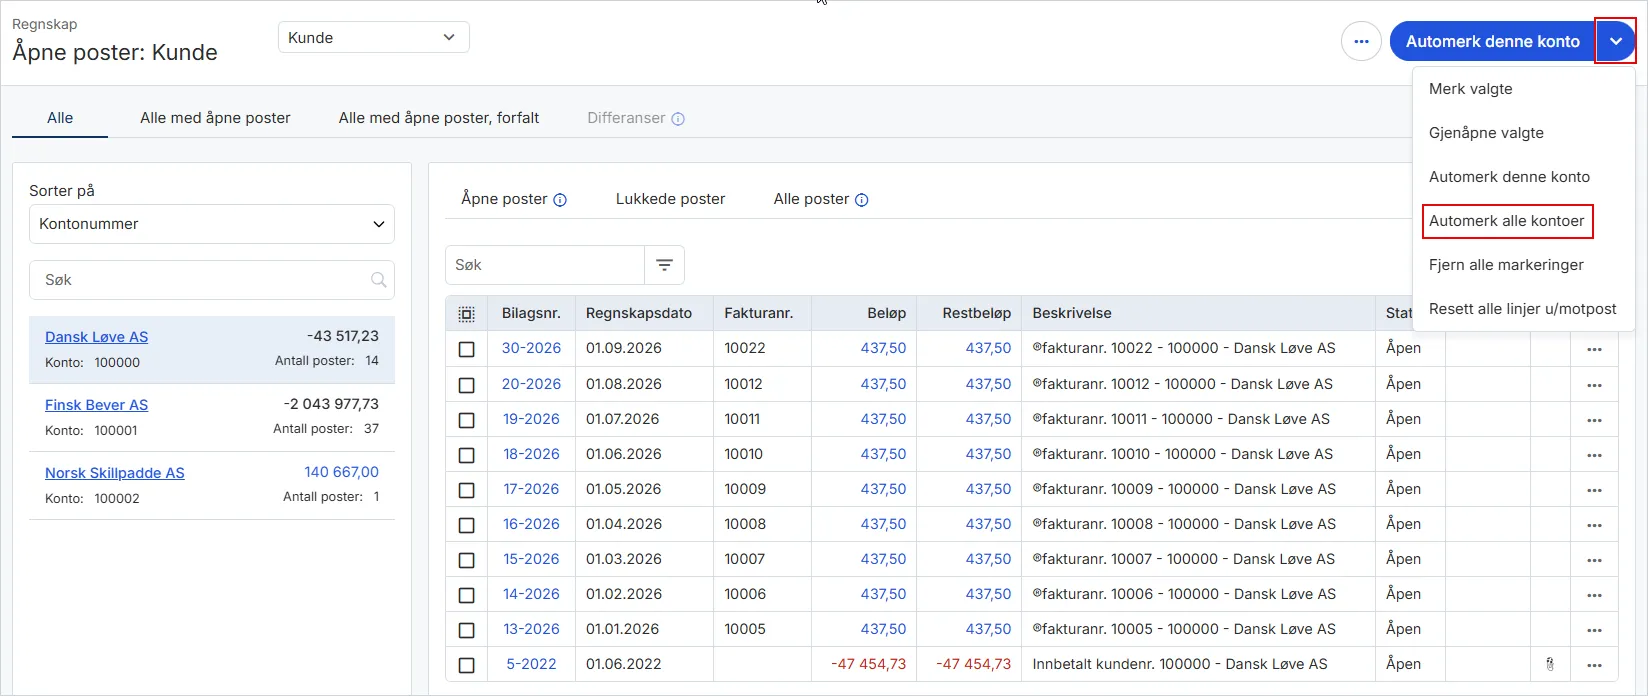Switch to Alle med åpne poster tab
This screenshot has height=696, width=1648.
click(x=215, y=118)
